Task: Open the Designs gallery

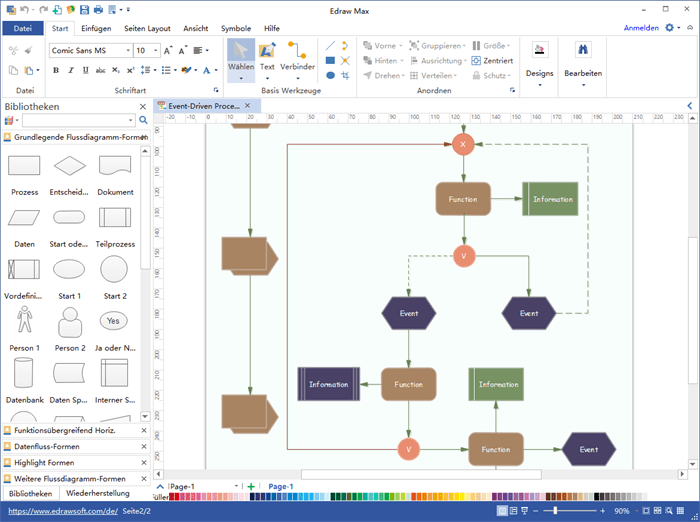Action: pyautogui.click(x=539, y=65)
